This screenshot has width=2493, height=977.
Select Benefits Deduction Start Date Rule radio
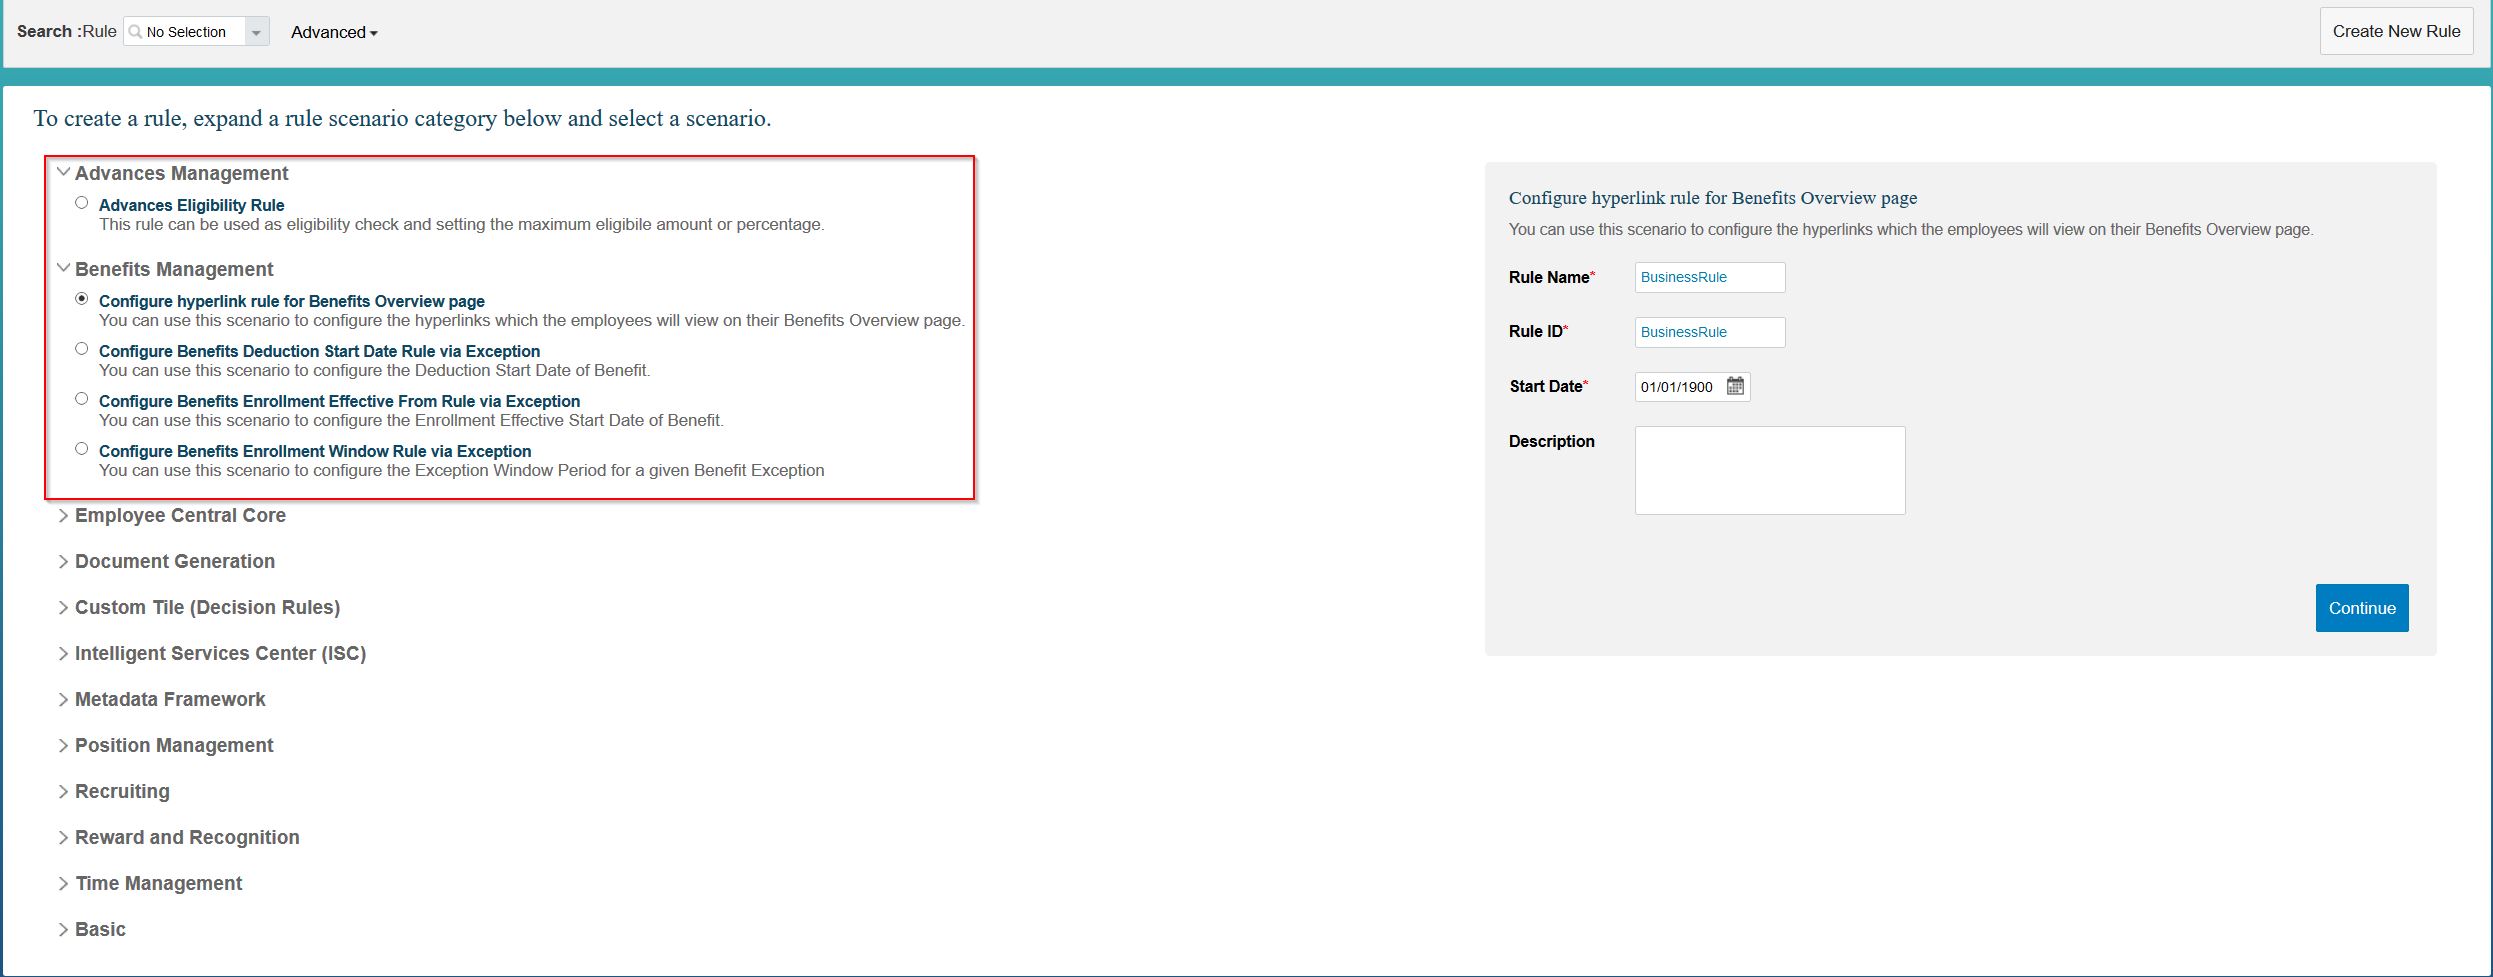tap(82, 349)
